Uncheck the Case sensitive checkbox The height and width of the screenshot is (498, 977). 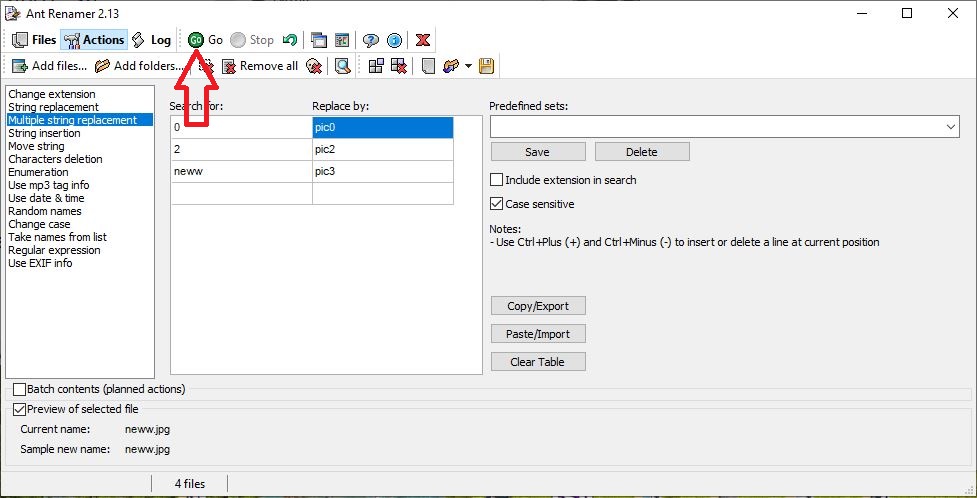pos(497,204)
